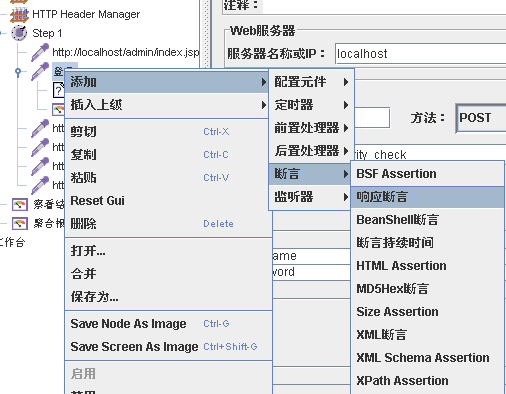The width and height of the screenshot is (506, 394).
Task: Expand the 后置处理器 submenu
Action: (x=311, y=151)
